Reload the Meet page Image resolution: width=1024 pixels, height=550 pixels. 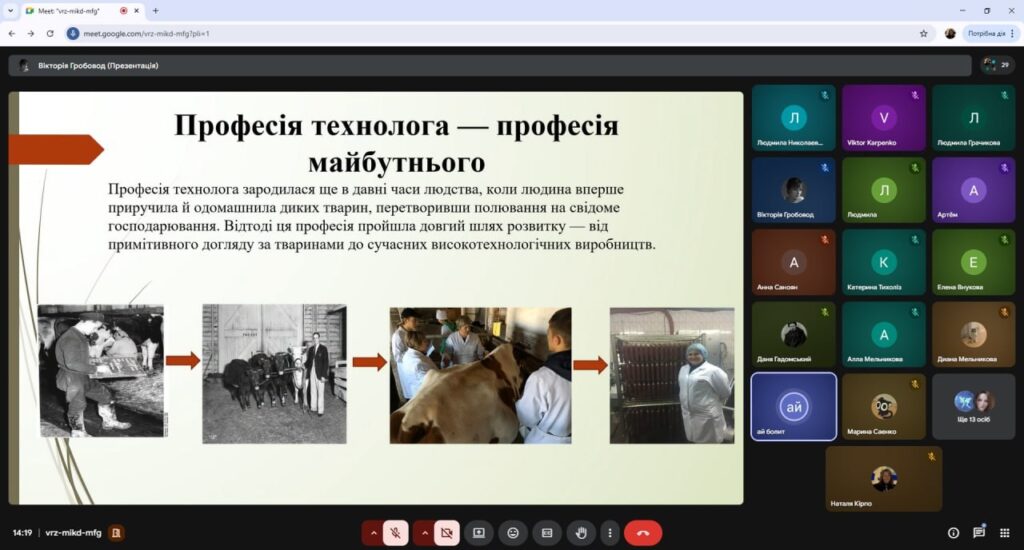point(50,33)
